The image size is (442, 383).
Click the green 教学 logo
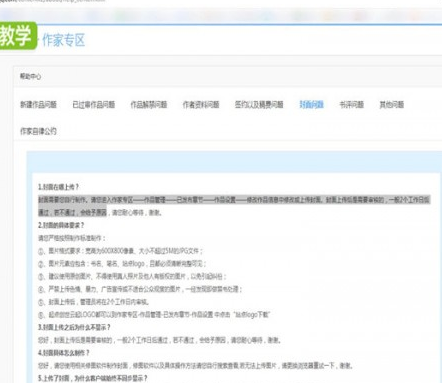point(17,35)
